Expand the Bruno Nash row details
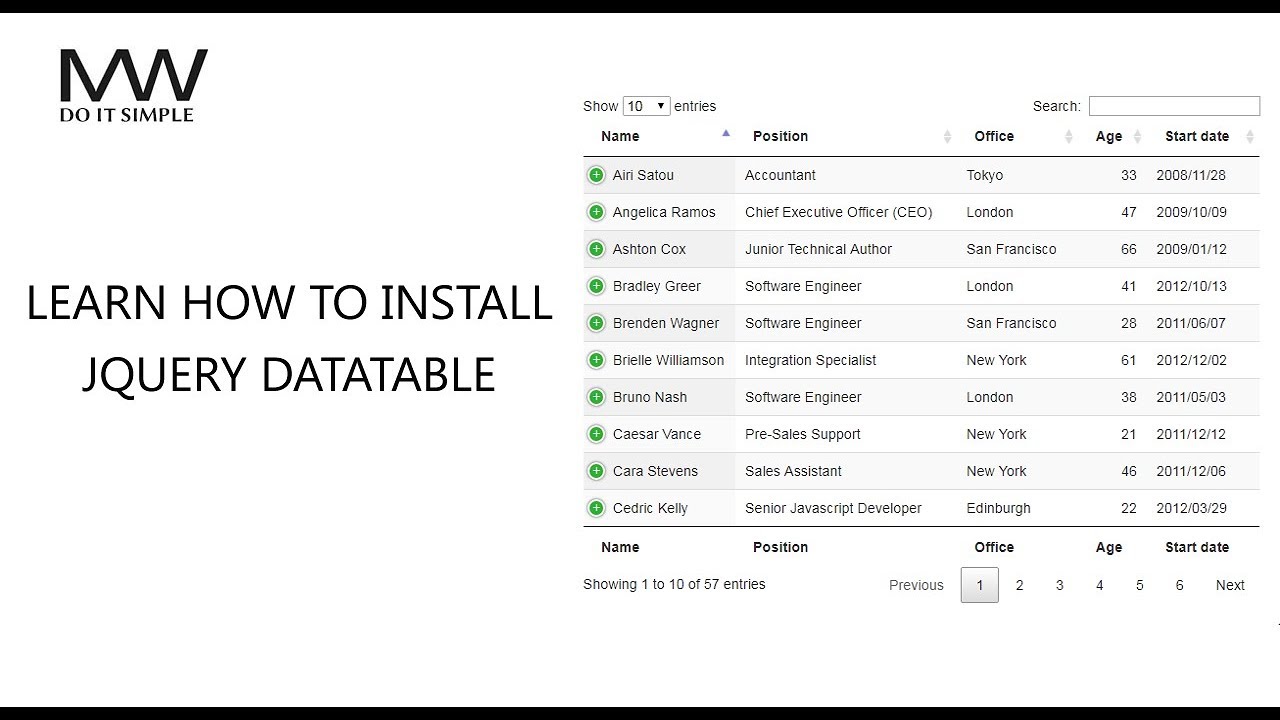Viewport: 1280px width, 720px height. 596,397
